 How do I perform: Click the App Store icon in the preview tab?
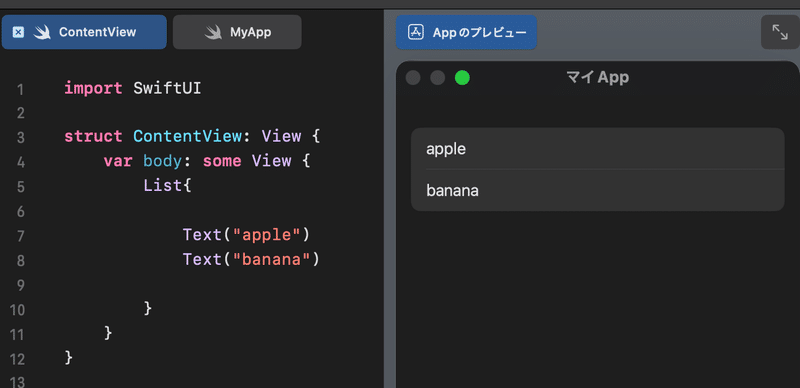416,32
